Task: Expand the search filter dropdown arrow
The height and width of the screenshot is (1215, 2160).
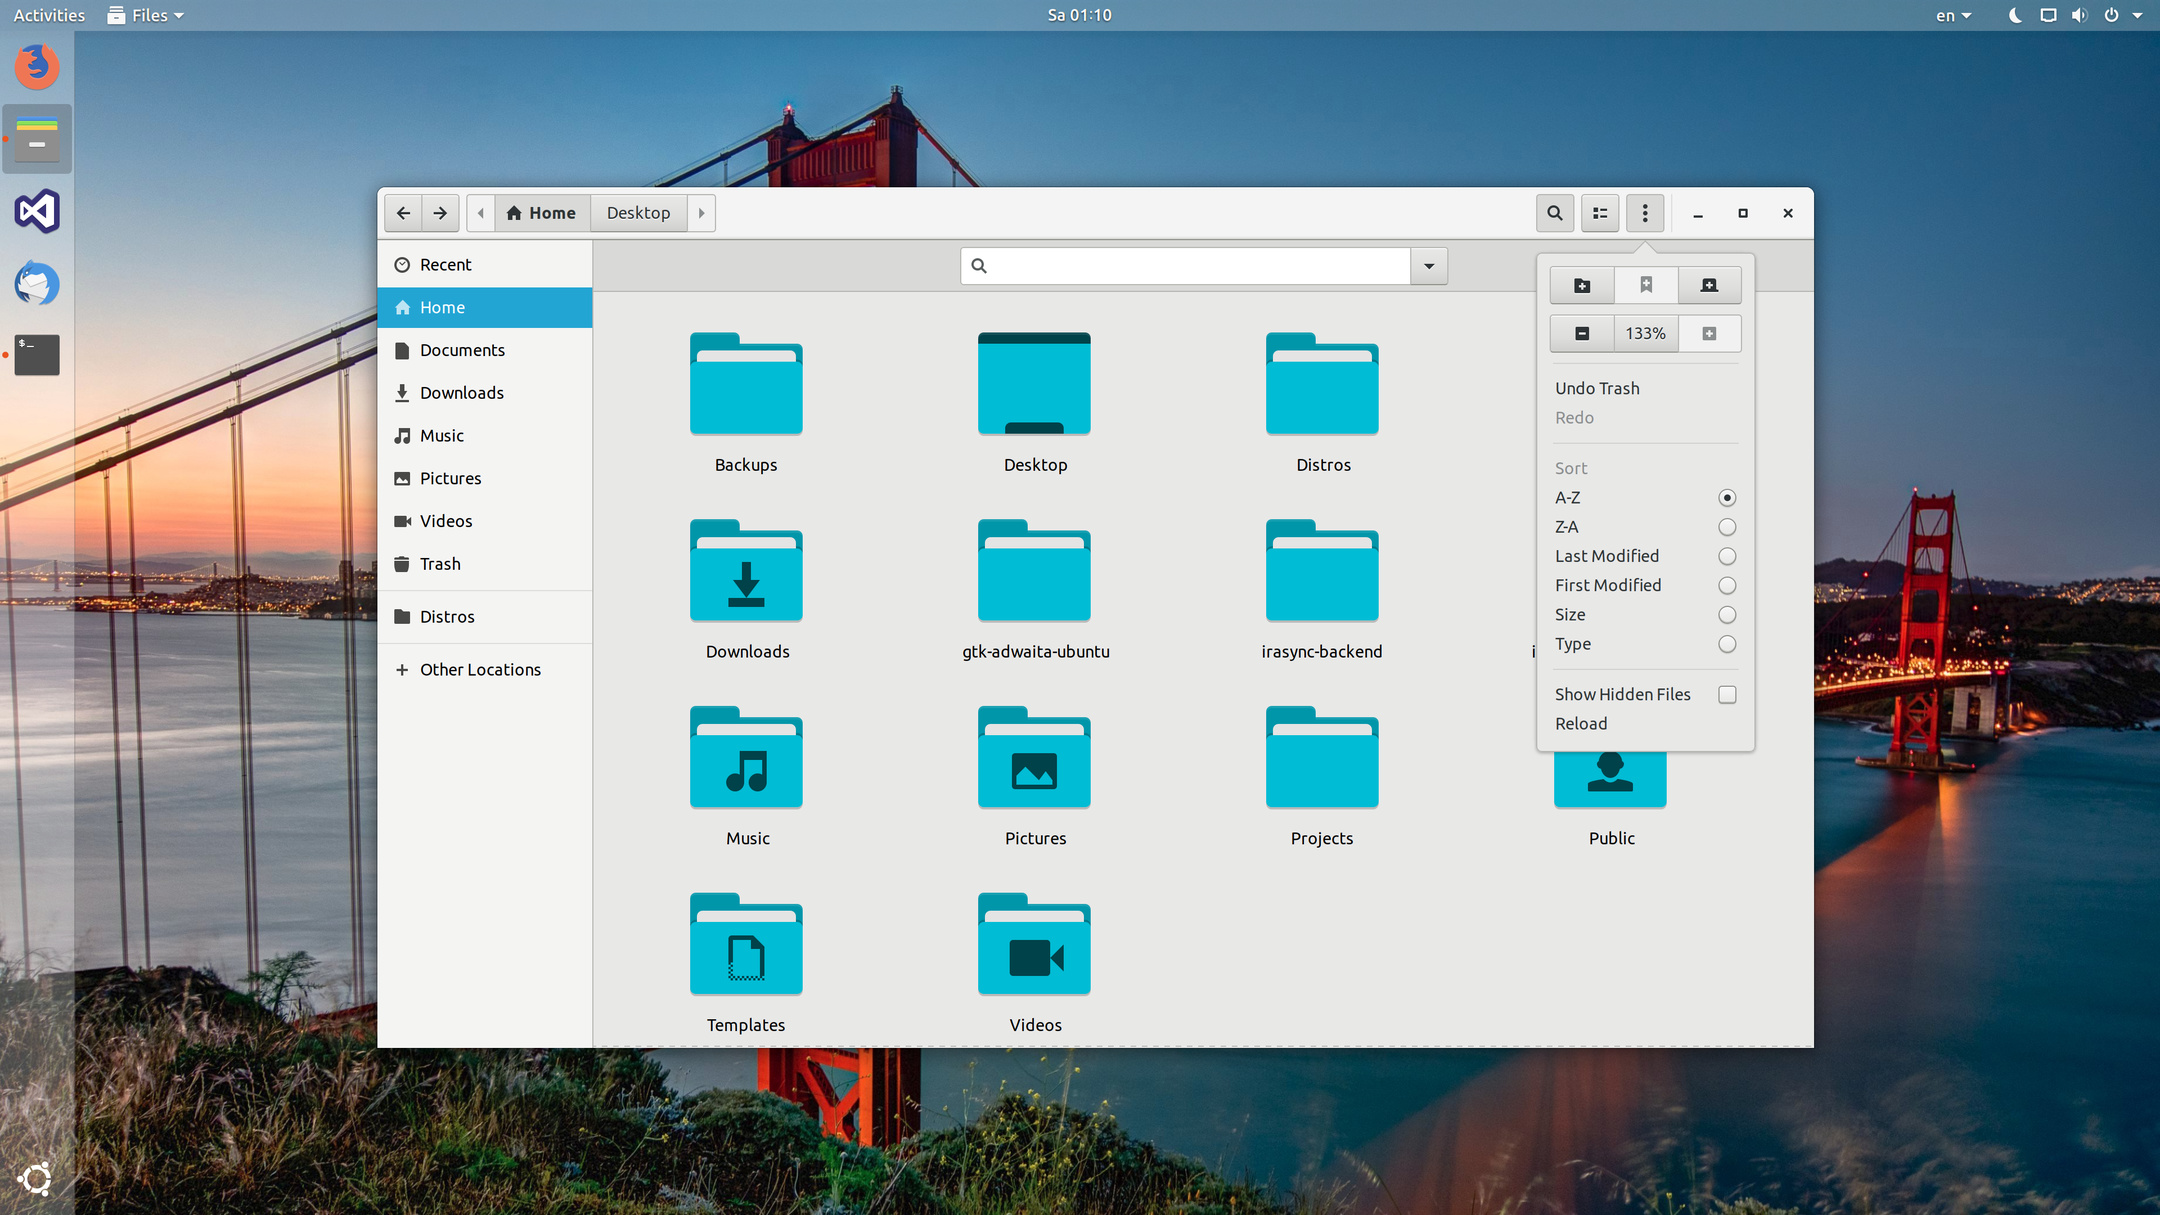Action: (1428, 266)
